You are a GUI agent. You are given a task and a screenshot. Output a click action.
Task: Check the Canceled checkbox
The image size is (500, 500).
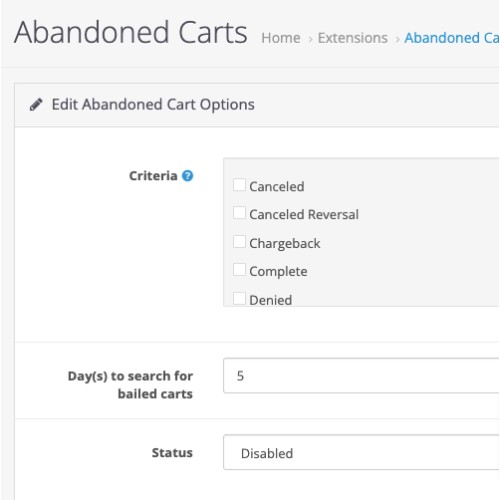pos(239,185)
